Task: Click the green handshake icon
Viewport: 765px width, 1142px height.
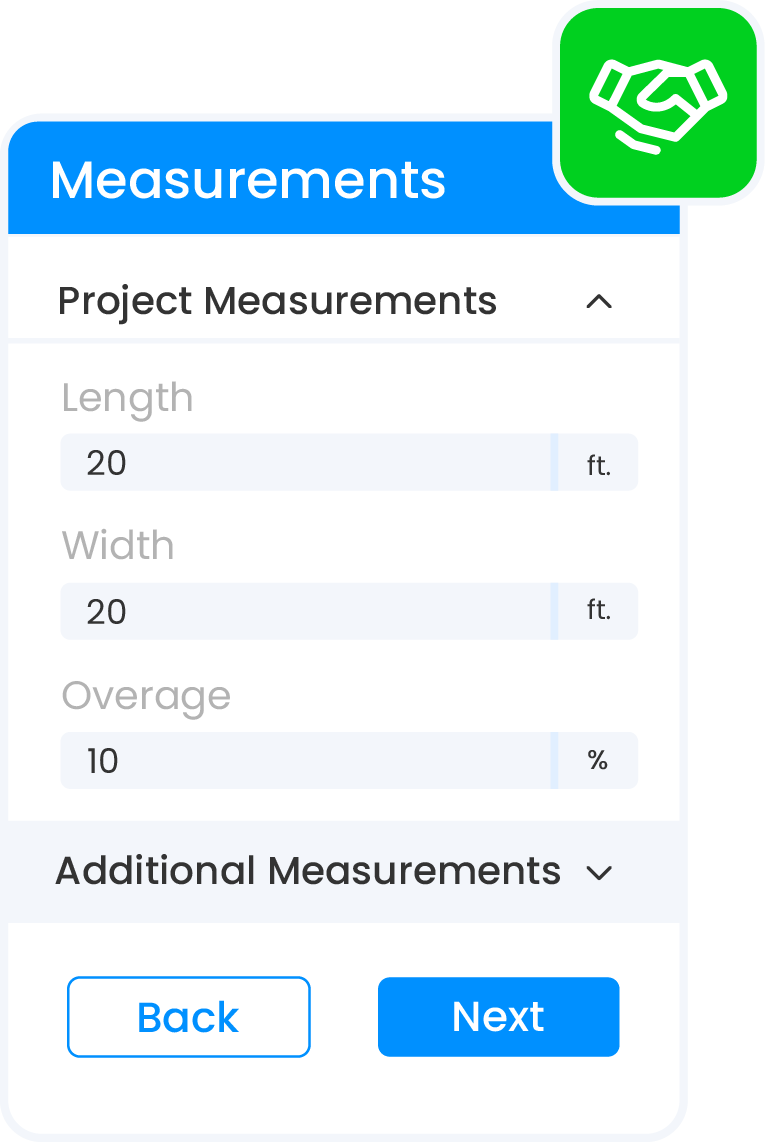Action: point(657,100)
